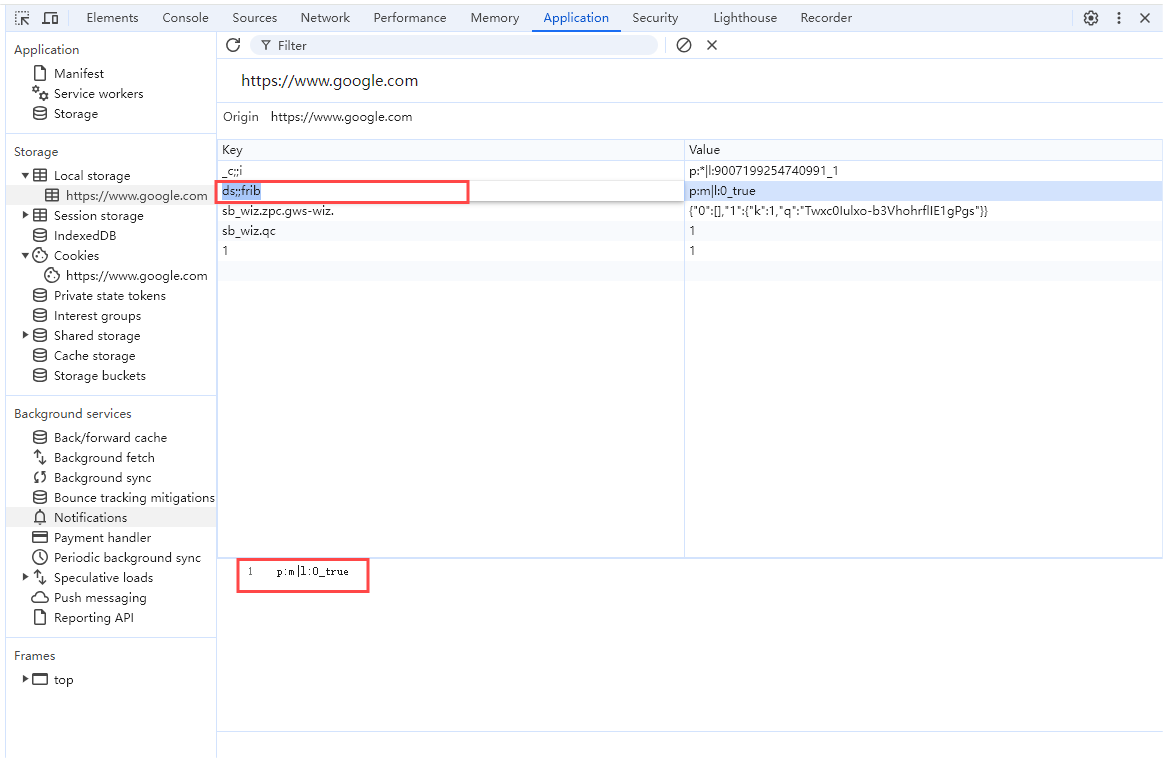Open Push messaging service
Screen dimensions: 1163x758
[x=100, y=598]
